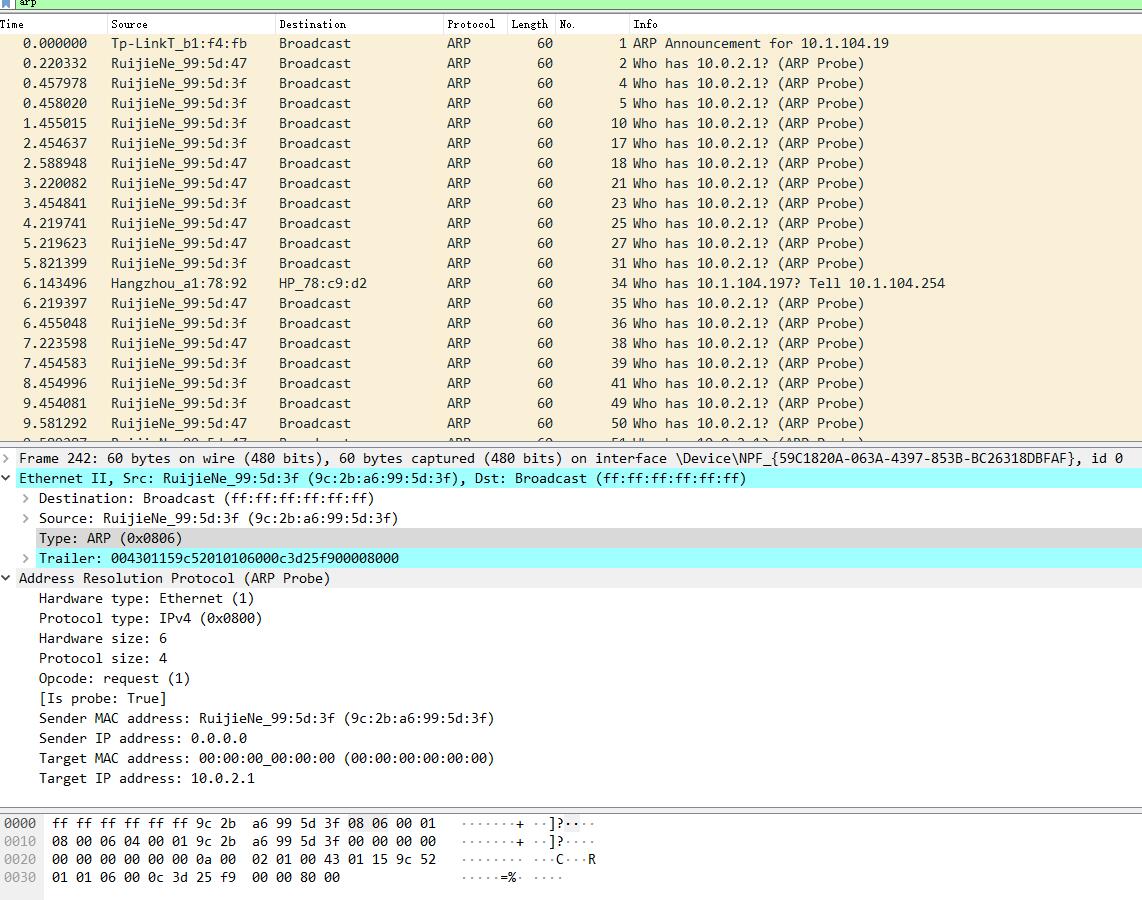Select the Type: ARP (0x0806) field
The image size is (1142, 900).
110,538
